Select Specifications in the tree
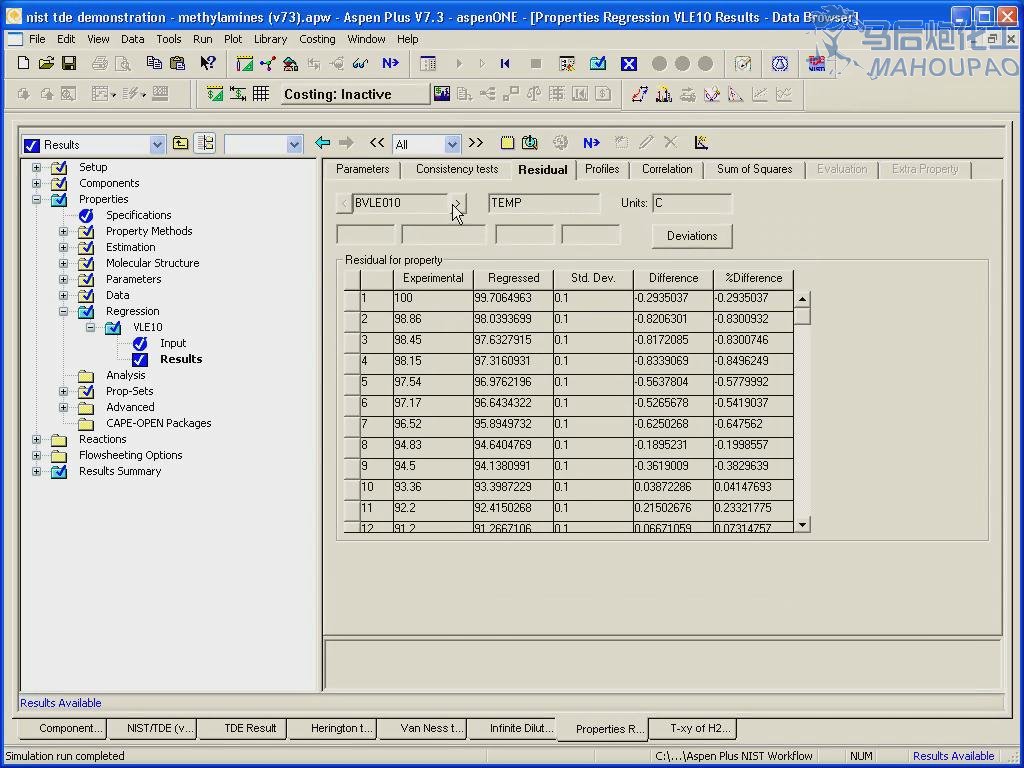The image size is (1024, 768). (x=138, y=216)
